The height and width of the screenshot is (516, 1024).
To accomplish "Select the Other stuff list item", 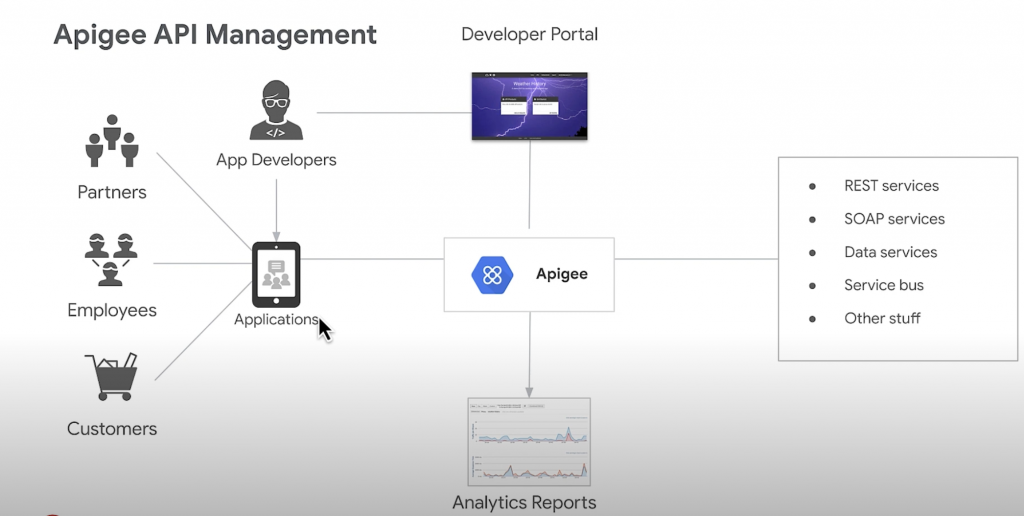I will [x=882, y=318].
